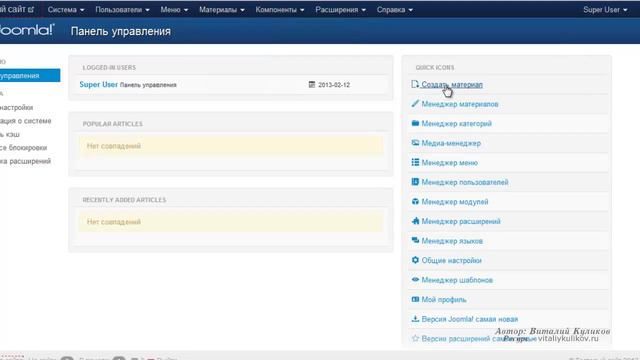
Task: Click the Super User link in Logged-in Users
Action: pyautogui.click(x=98, y=84)
